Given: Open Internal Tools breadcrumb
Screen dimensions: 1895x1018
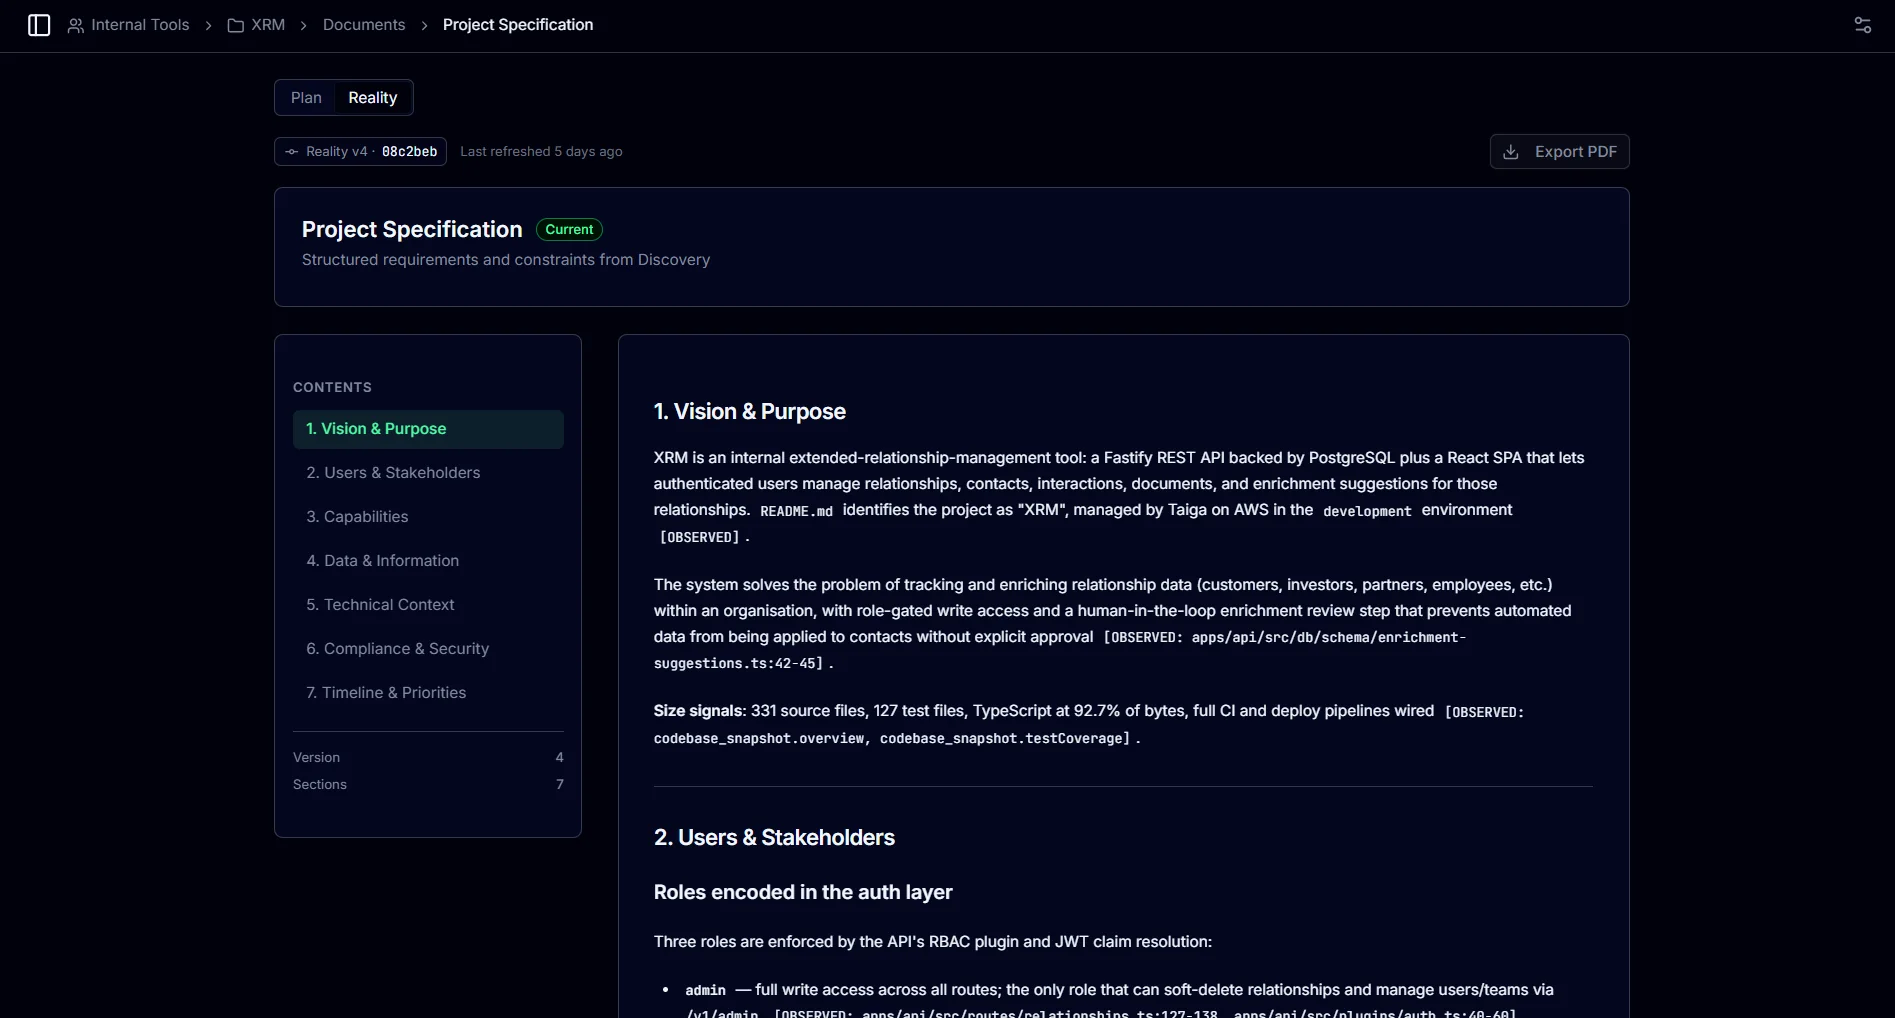Looking at the screenshot, I should coord(140,25).
